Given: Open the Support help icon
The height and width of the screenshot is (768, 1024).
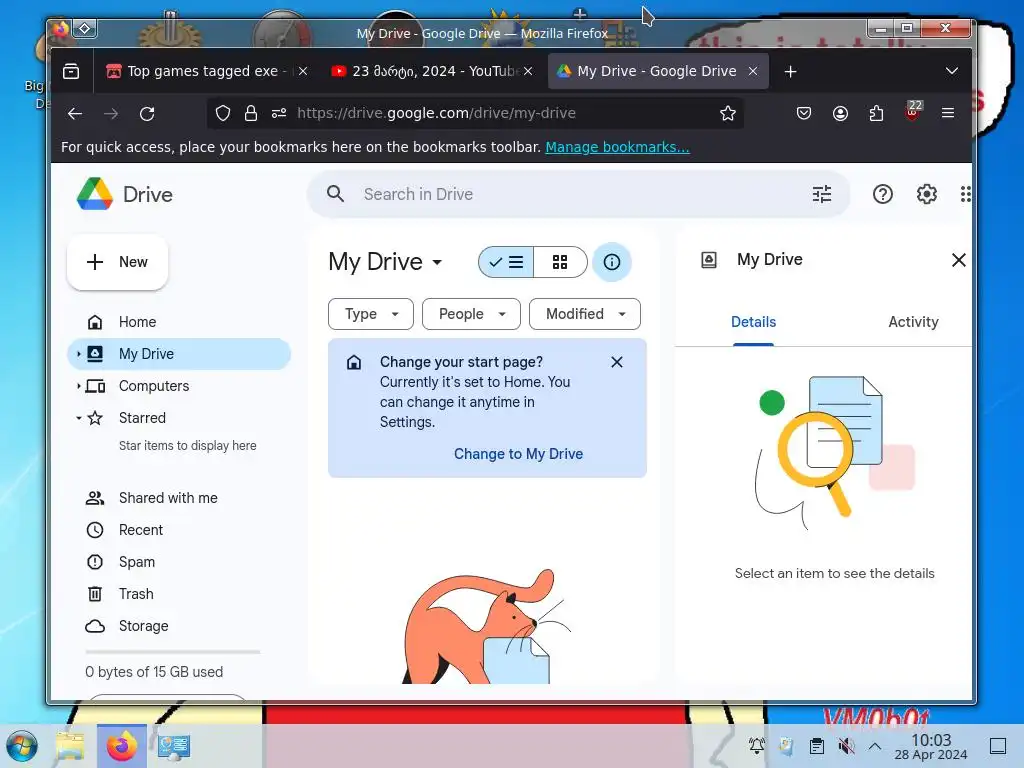Looking at the screenshot, I should click(x=882, y=194).
